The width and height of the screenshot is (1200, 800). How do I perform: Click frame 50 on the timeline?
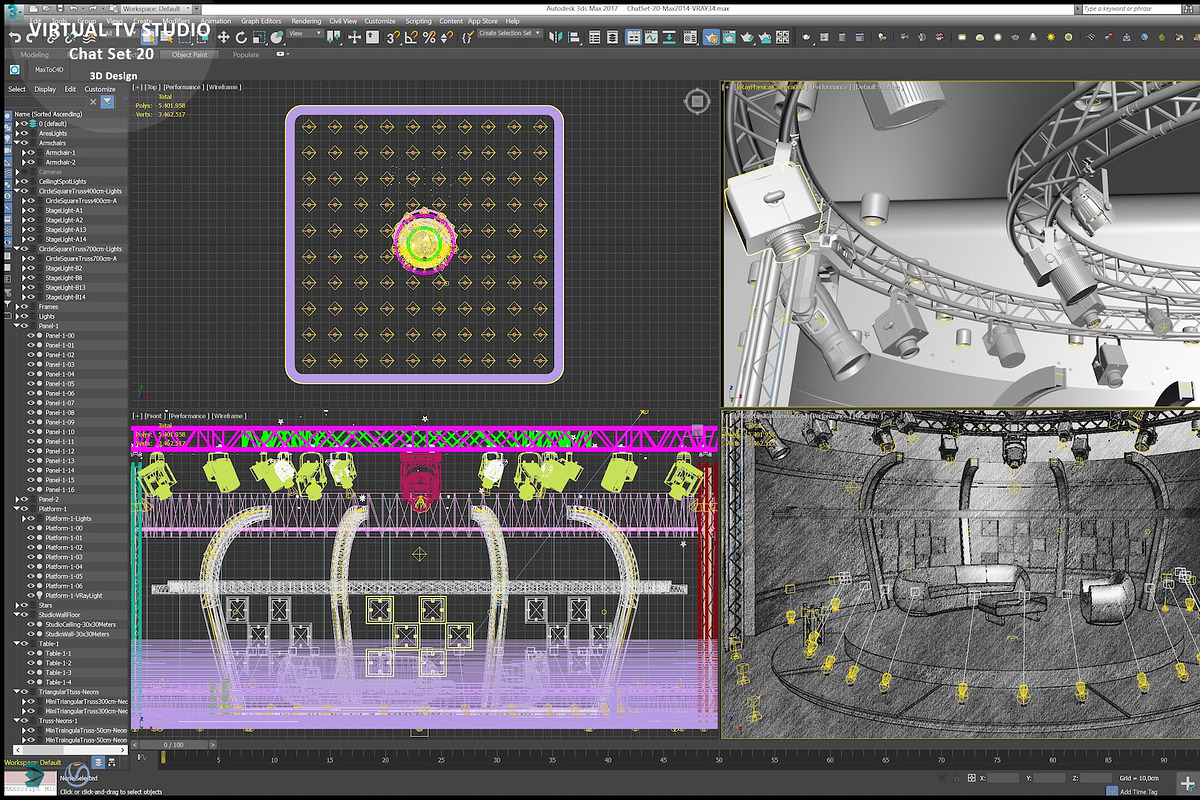pyautogui.click(x=718, y=761)
